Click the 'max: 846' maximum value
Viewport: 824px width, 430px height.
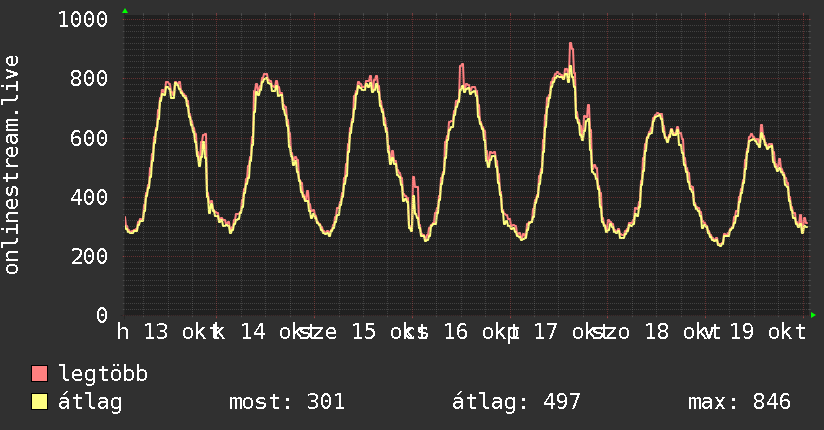point(739,402)
